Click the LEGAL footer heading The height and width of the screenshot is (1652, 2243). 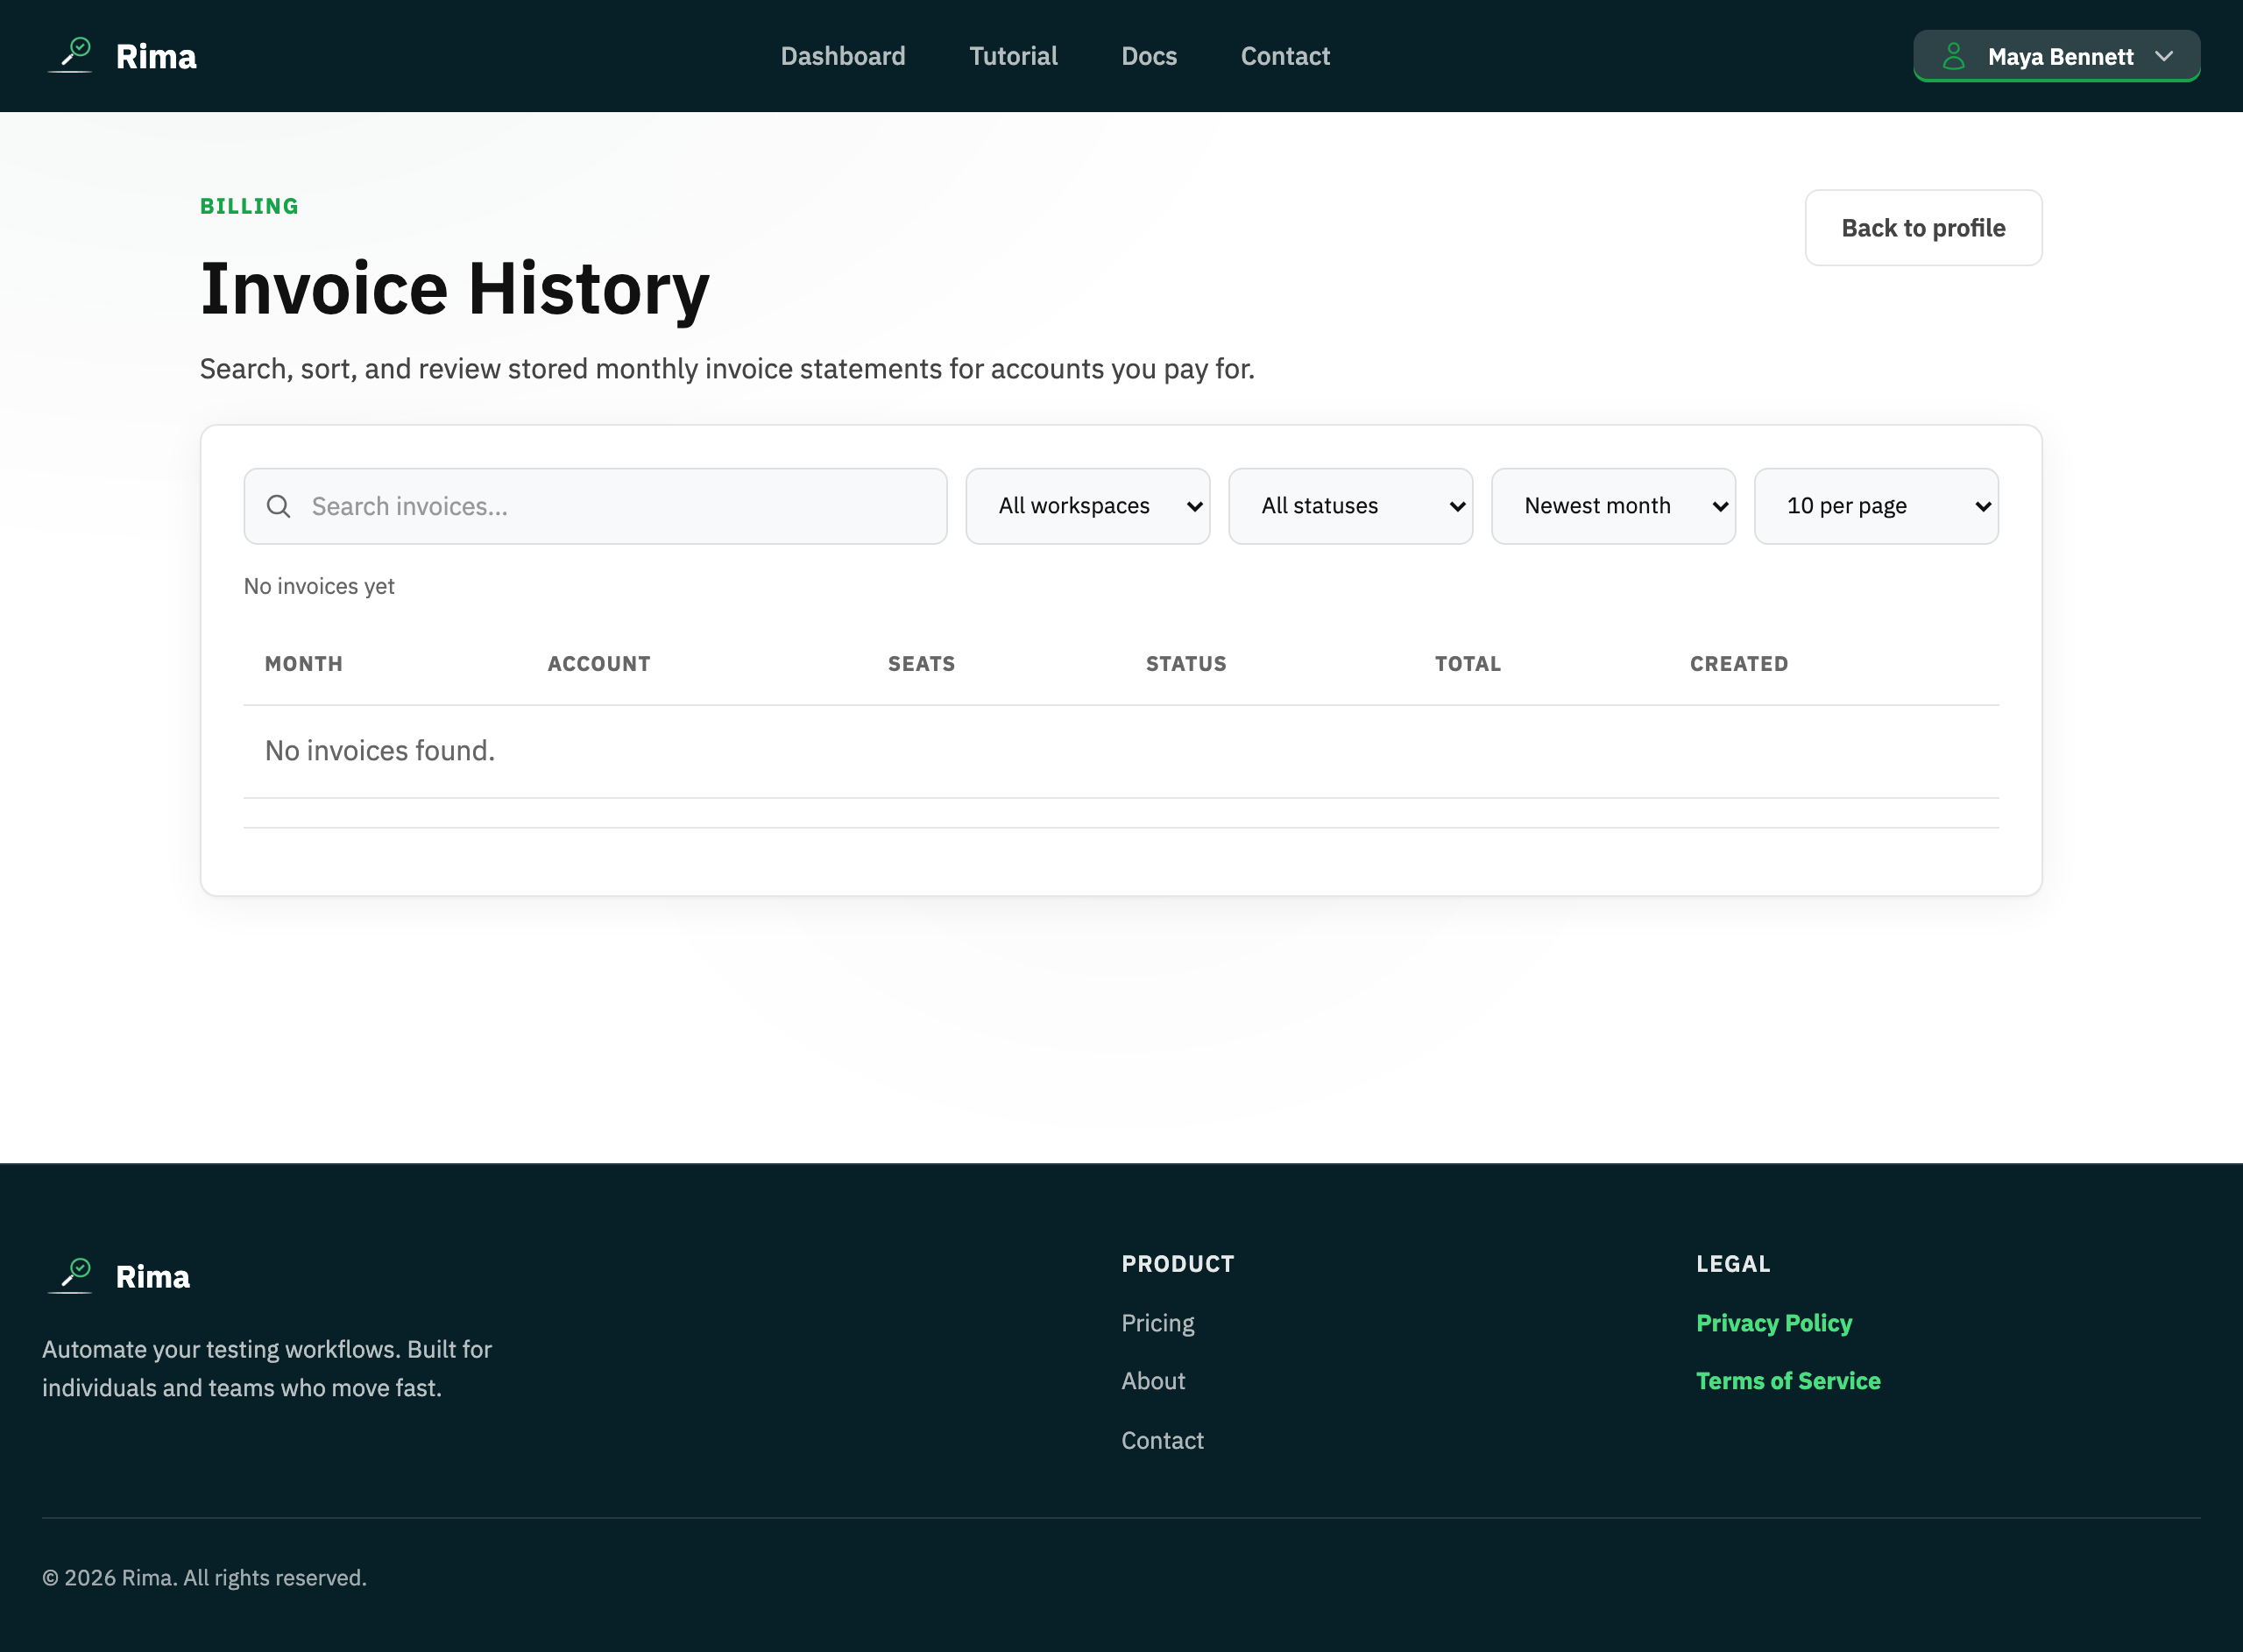[1733, 1264]
